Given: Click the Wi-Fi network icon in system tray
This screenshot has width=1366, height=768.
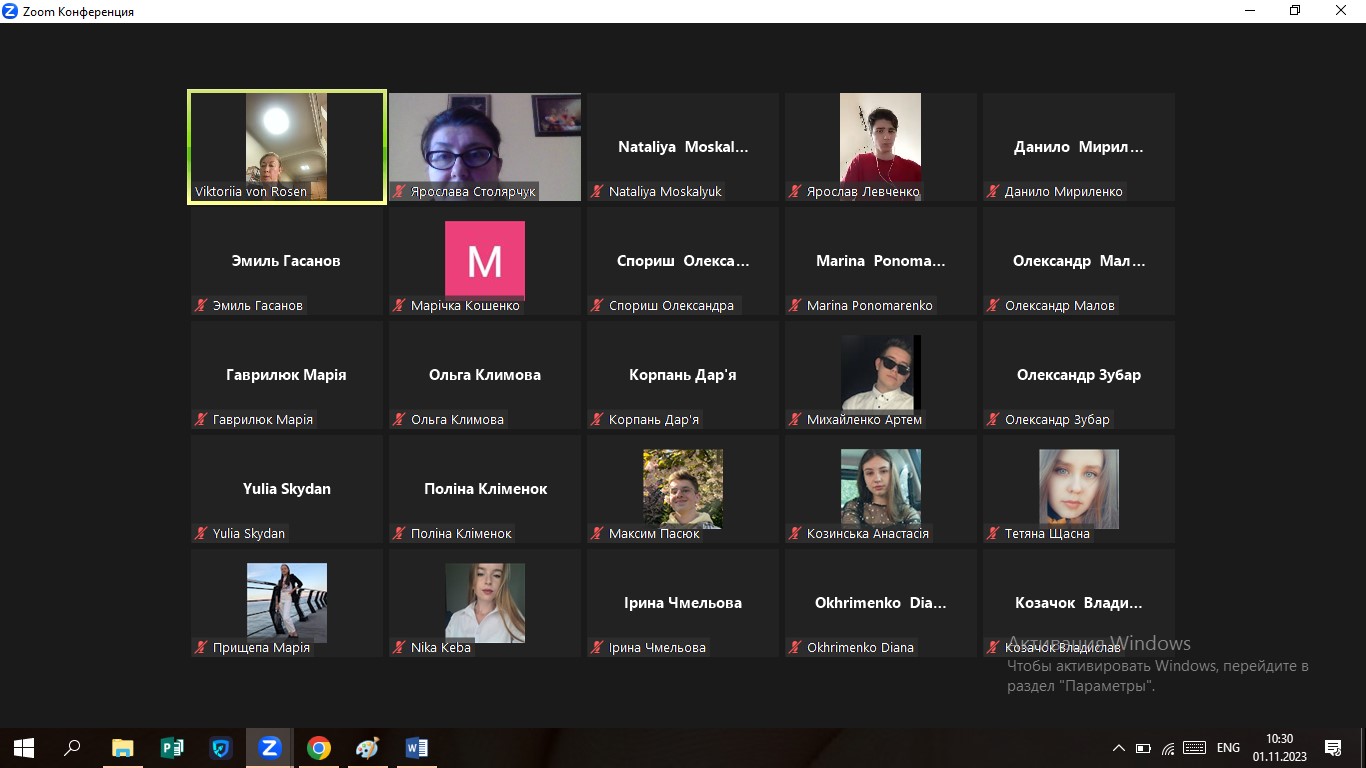Looking at the screenshot, I should 1167,748.
